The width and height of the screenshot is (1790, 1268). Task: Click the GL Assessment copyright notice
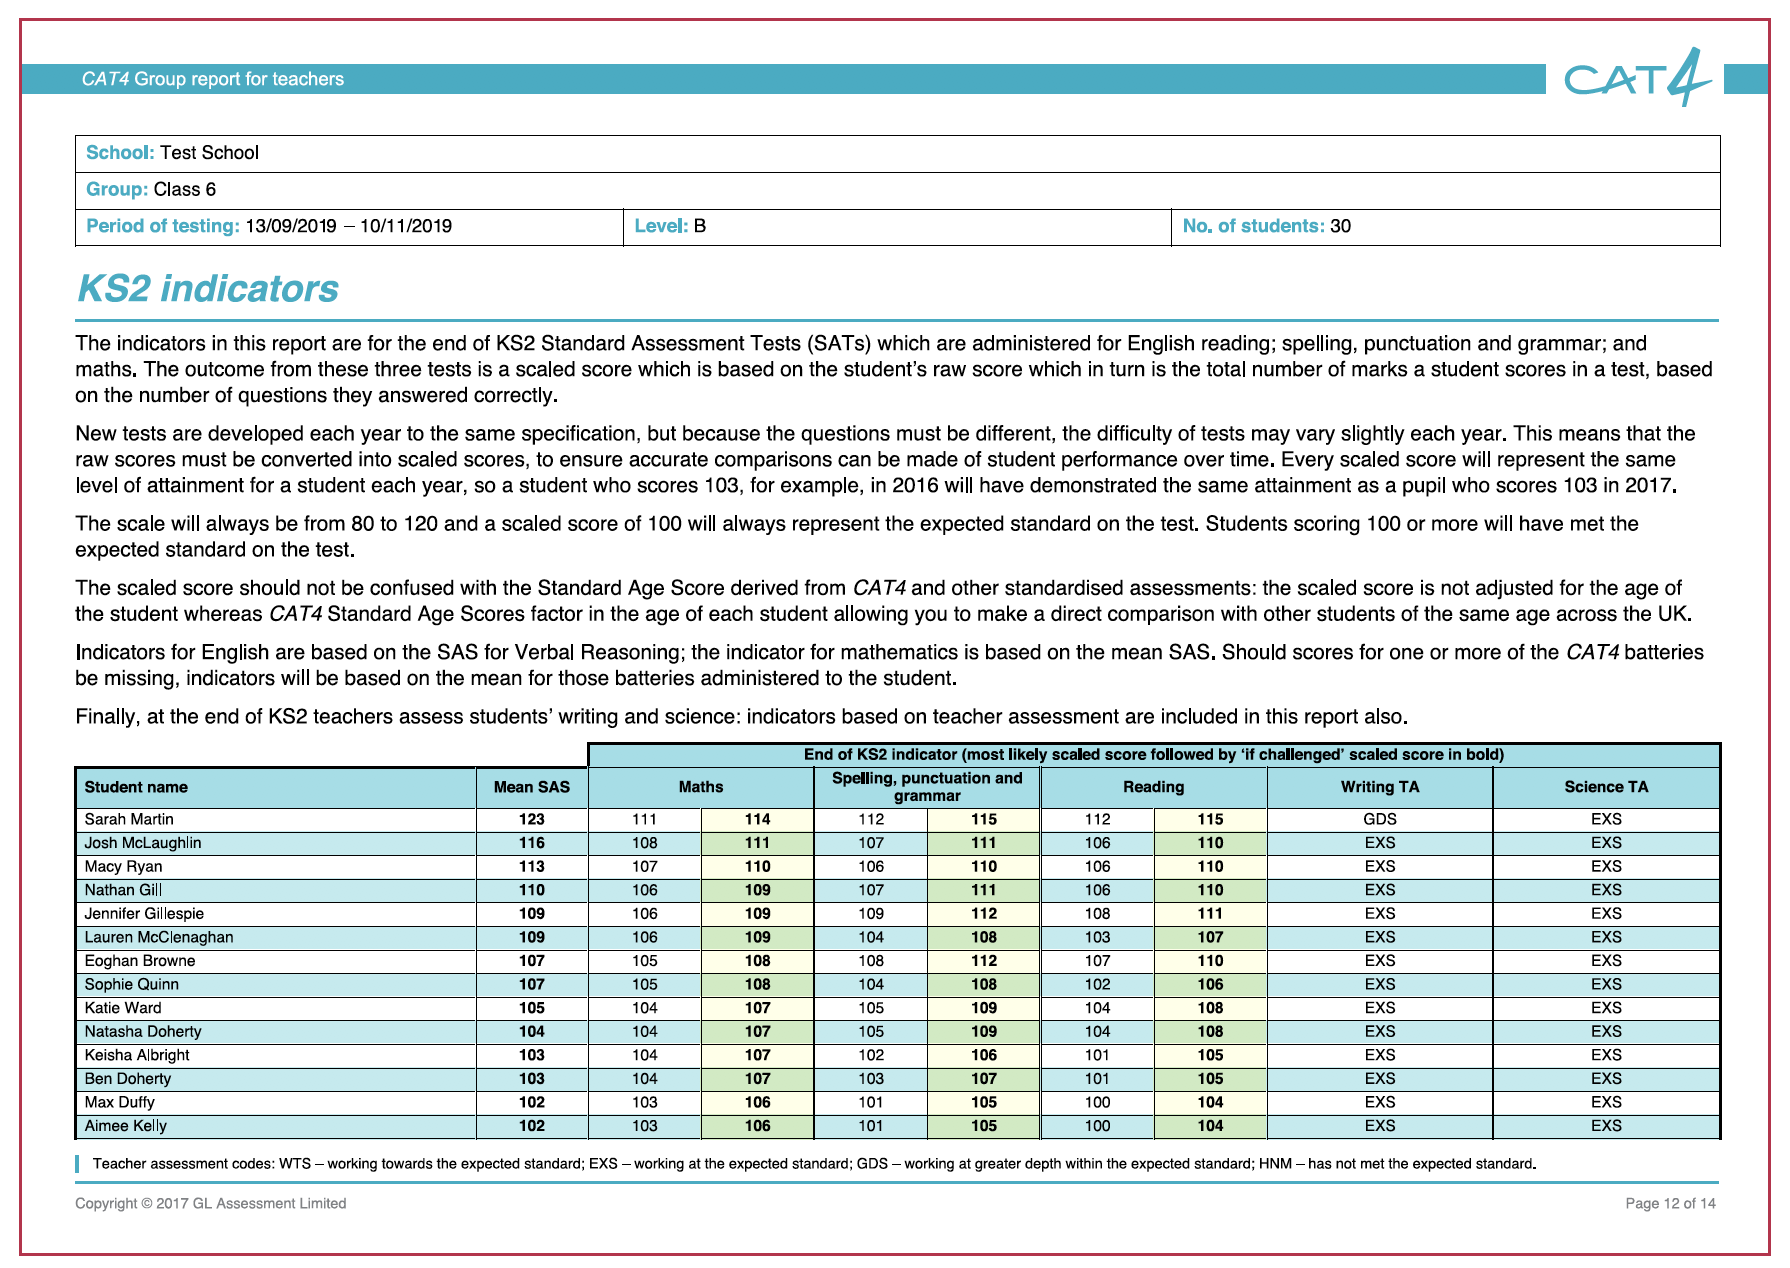211,1204
